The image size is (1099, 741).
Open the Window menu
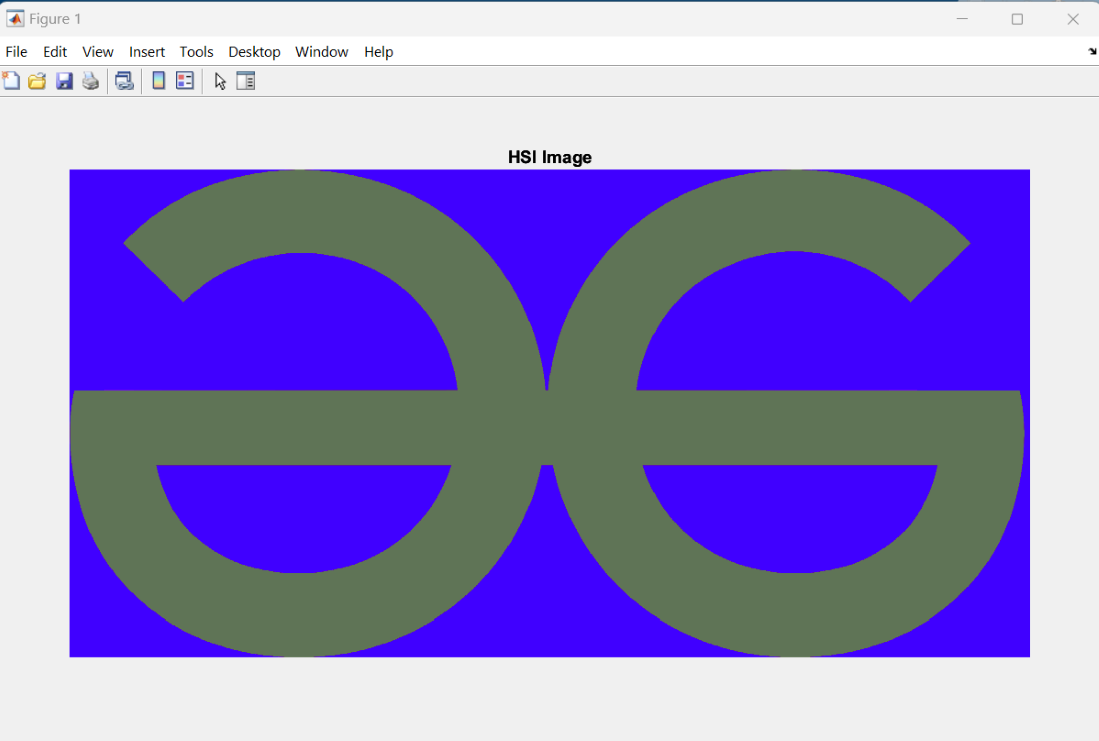click(322, 52)
